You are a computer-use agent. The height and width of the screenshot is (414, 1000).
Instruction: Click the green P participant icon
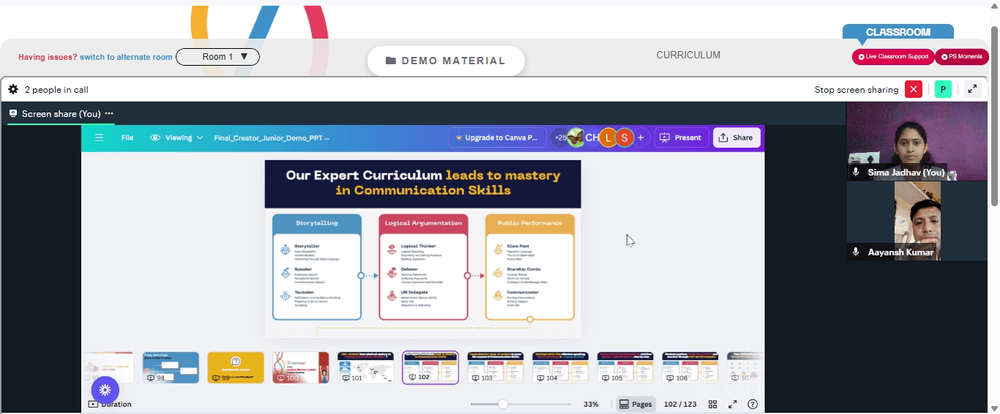click(x=943, y=90)
